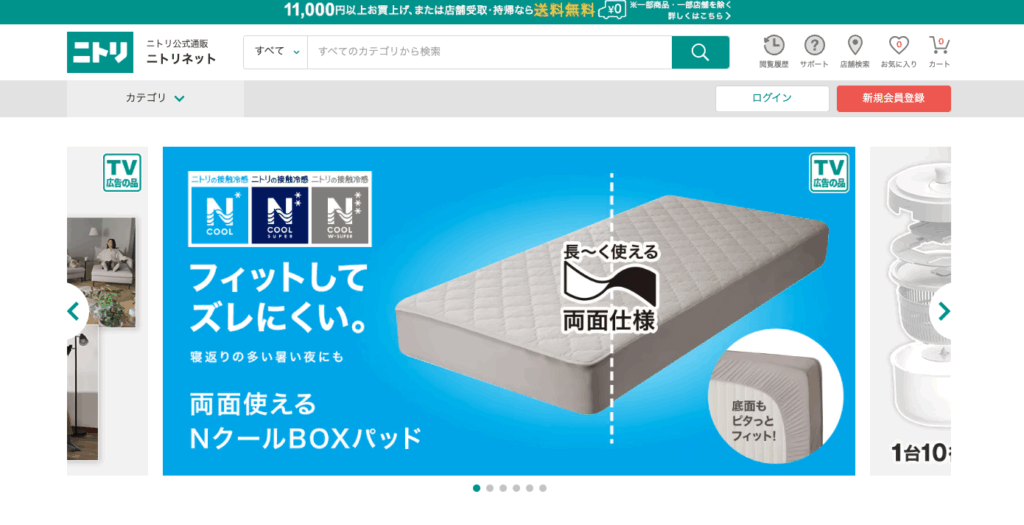Viewport: 1024px width, 525px height.
Task: Select the fourth carousel dot
Action: click(x=516, y=488)
